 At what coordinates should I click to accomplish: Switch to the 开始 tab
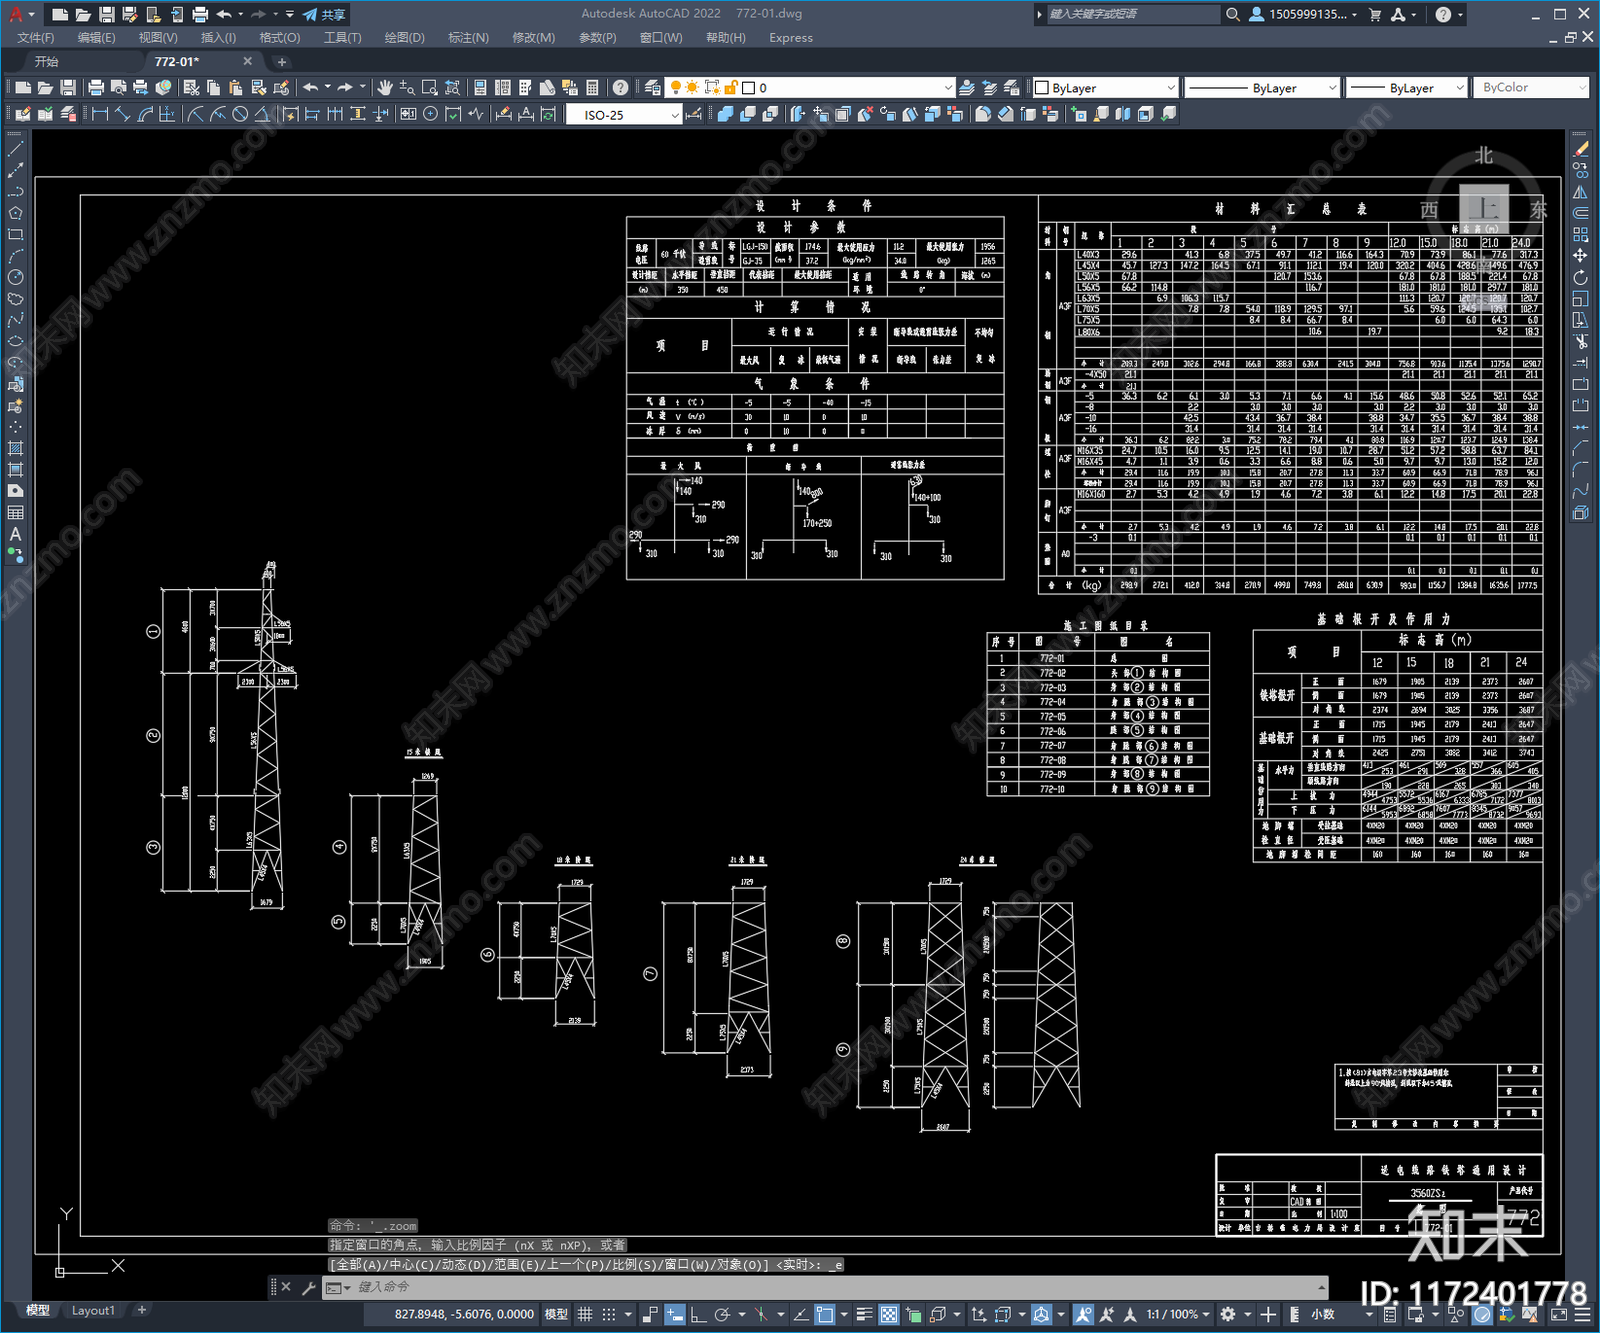coord(46,62)
